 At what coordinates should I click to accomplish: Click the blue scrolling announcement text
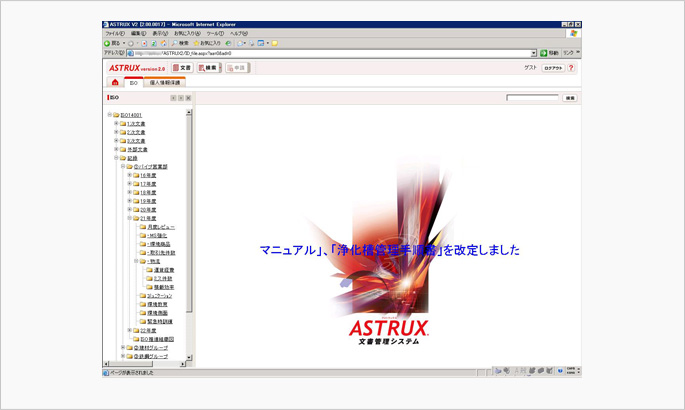pyautogui.click(x=389, y=250)
